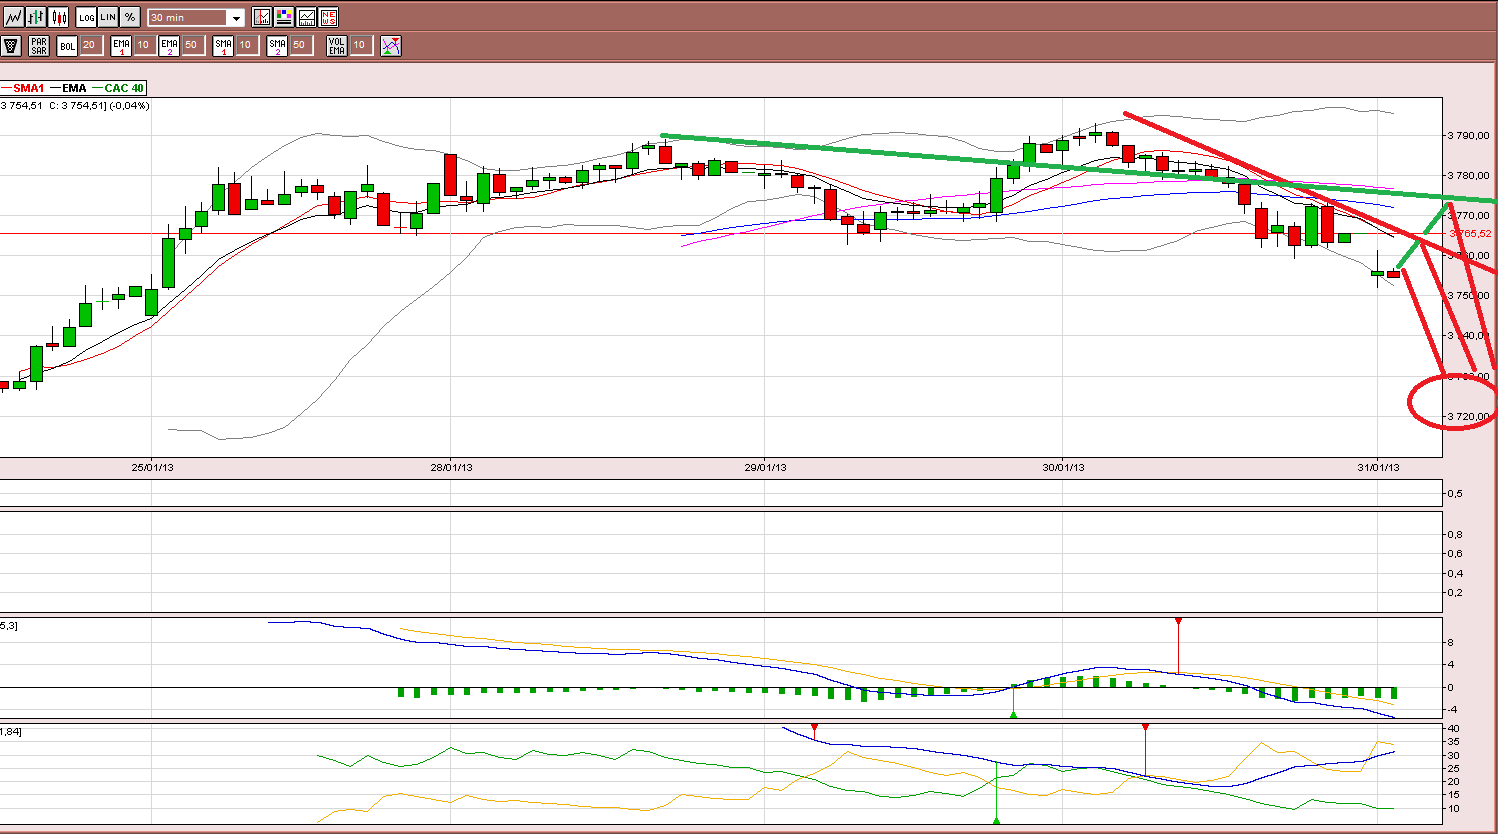
Task: Open the 30 min timeframe dropdown
Action: pos(196,18)
